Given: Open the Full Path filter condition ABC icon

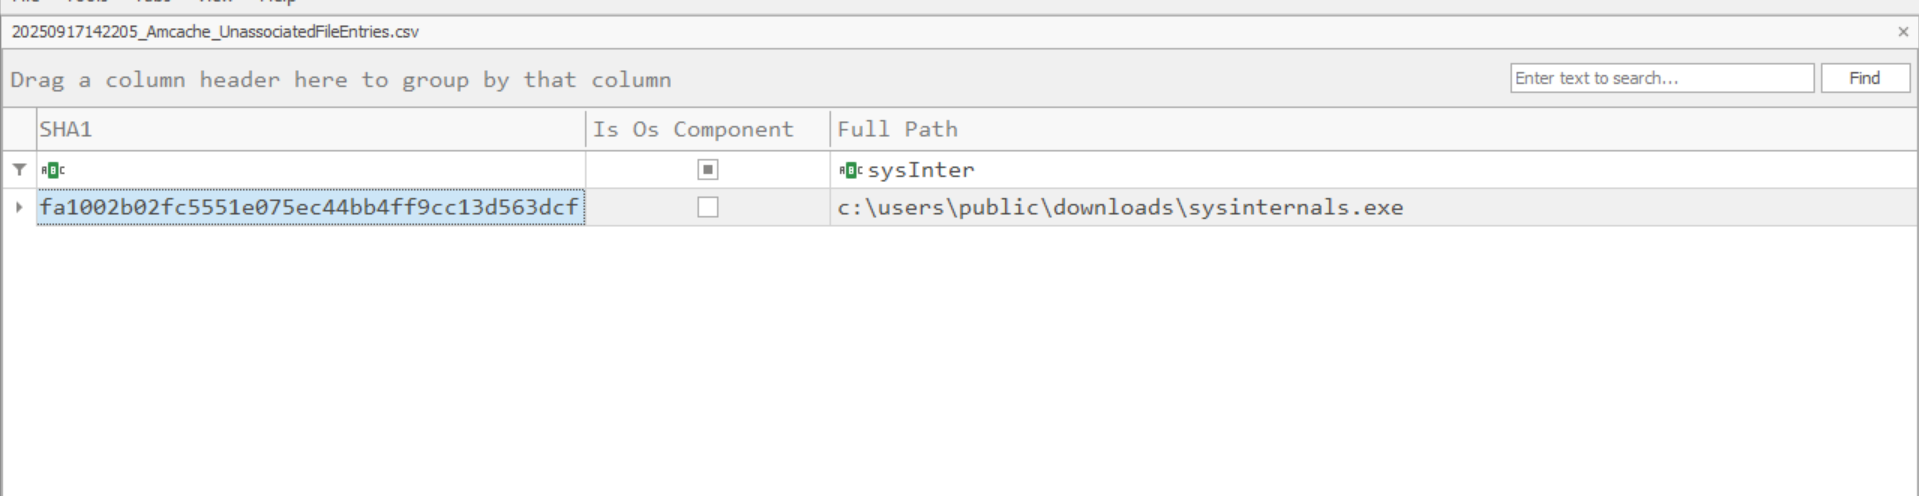Looking at the screenshot, I should point(851,170).
